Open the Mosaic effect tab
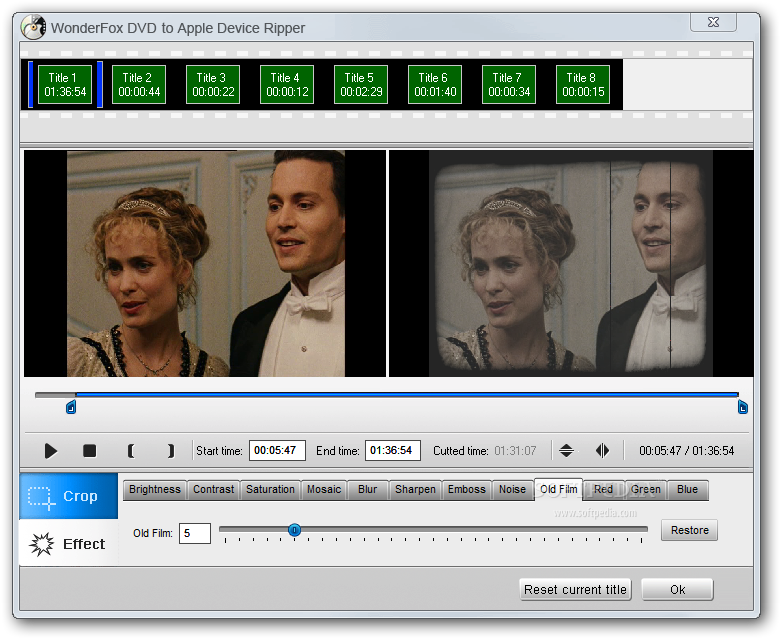781x639 pixels. (324, 490)
